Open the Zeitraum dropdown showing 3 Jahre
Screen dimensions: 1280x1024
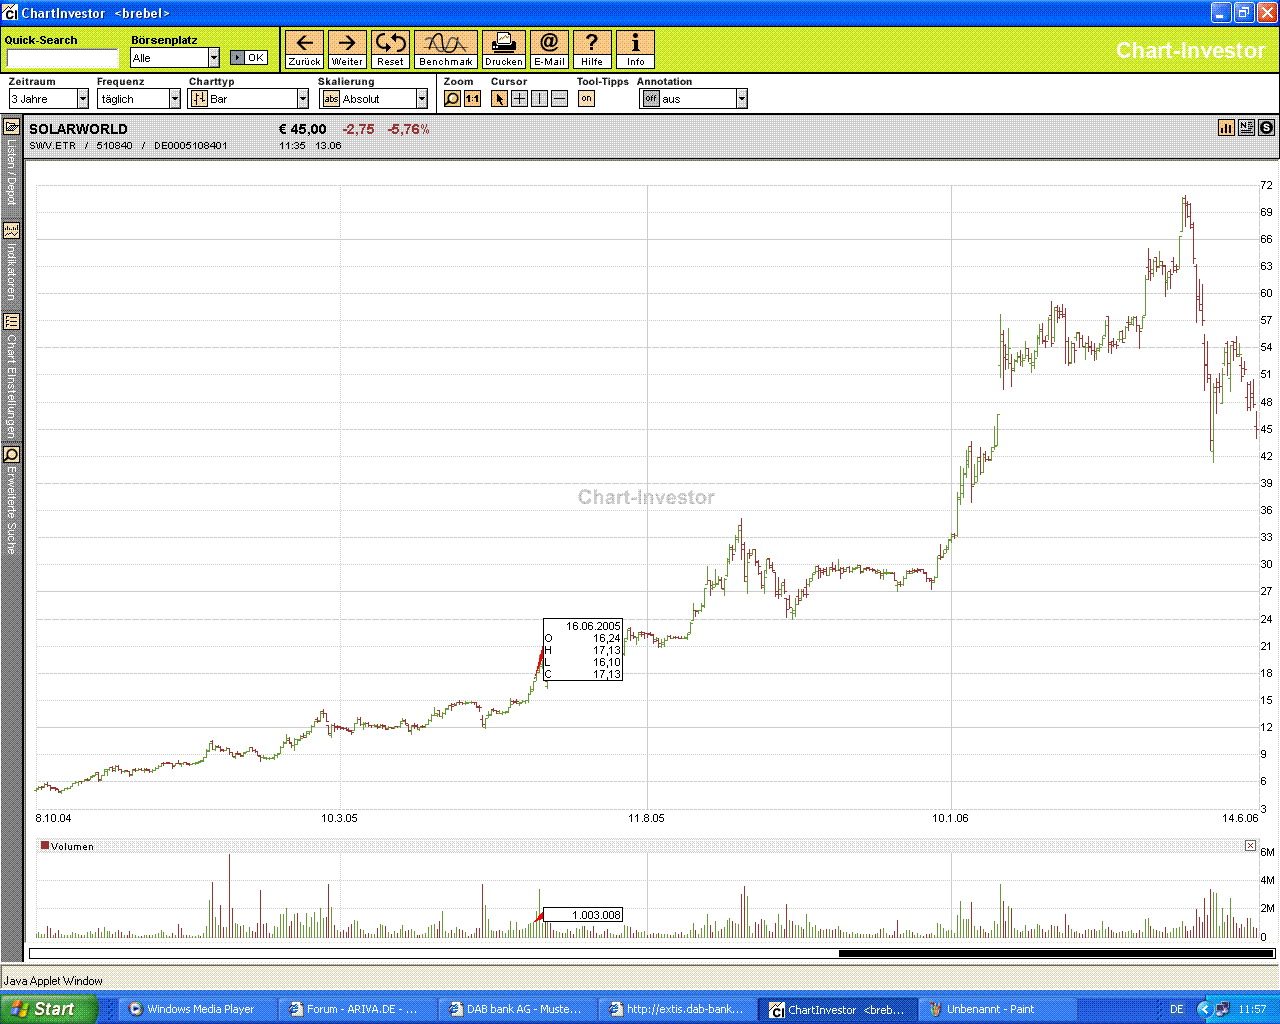(84, 98)
